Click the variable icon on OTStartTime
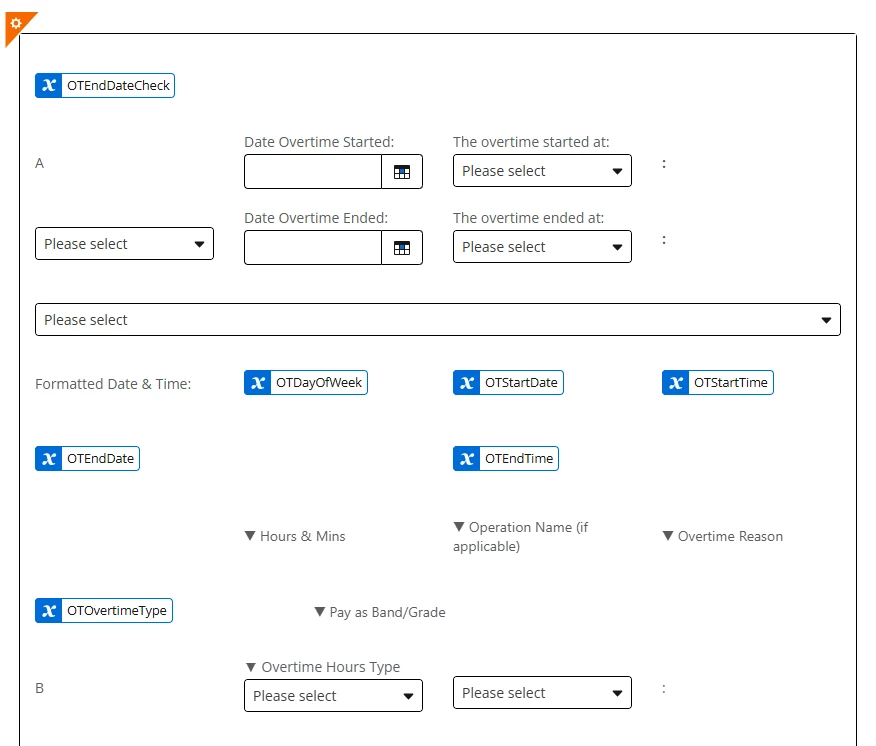Image resolution: width=876 pixels, height=746 pixels. pos(675,383)
